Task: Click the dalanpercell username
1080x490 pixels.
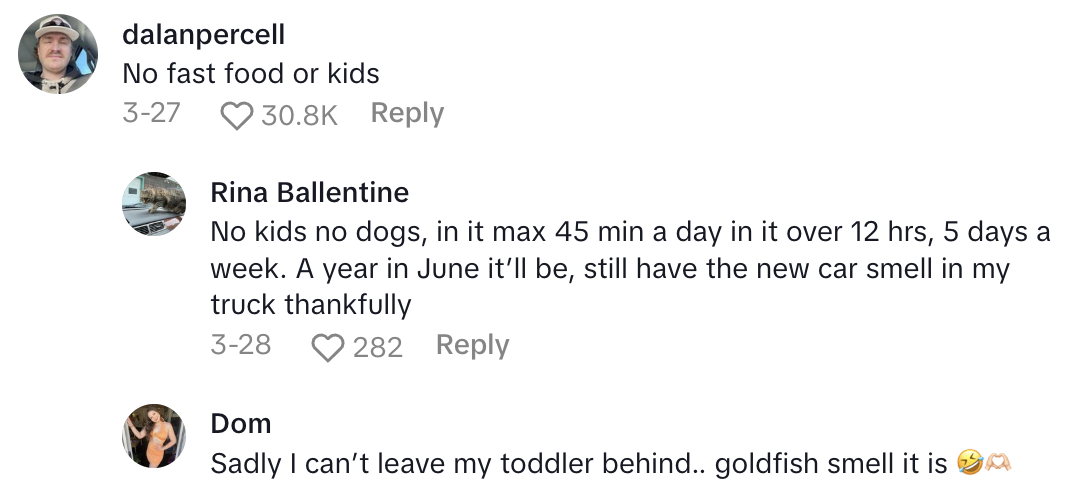Action: 203,34
